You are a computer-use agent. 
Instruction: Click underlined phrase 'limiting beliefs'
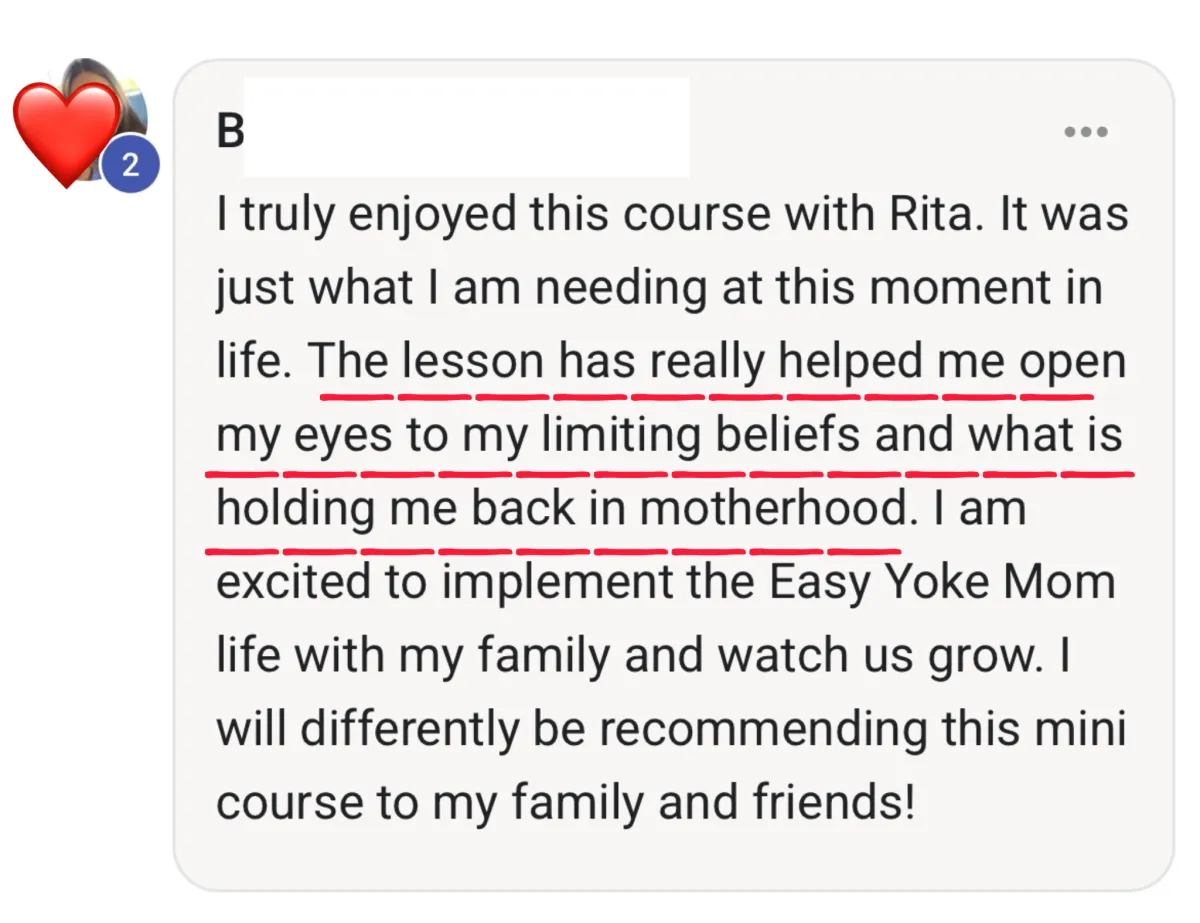click(x=700, y=435)
